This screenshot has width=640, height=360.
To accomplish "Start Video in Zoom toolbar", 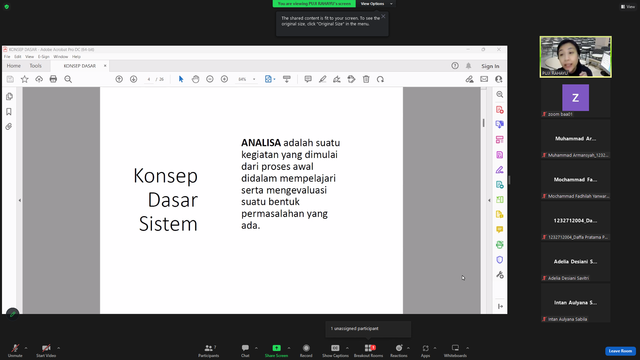I will coord(46,350).
